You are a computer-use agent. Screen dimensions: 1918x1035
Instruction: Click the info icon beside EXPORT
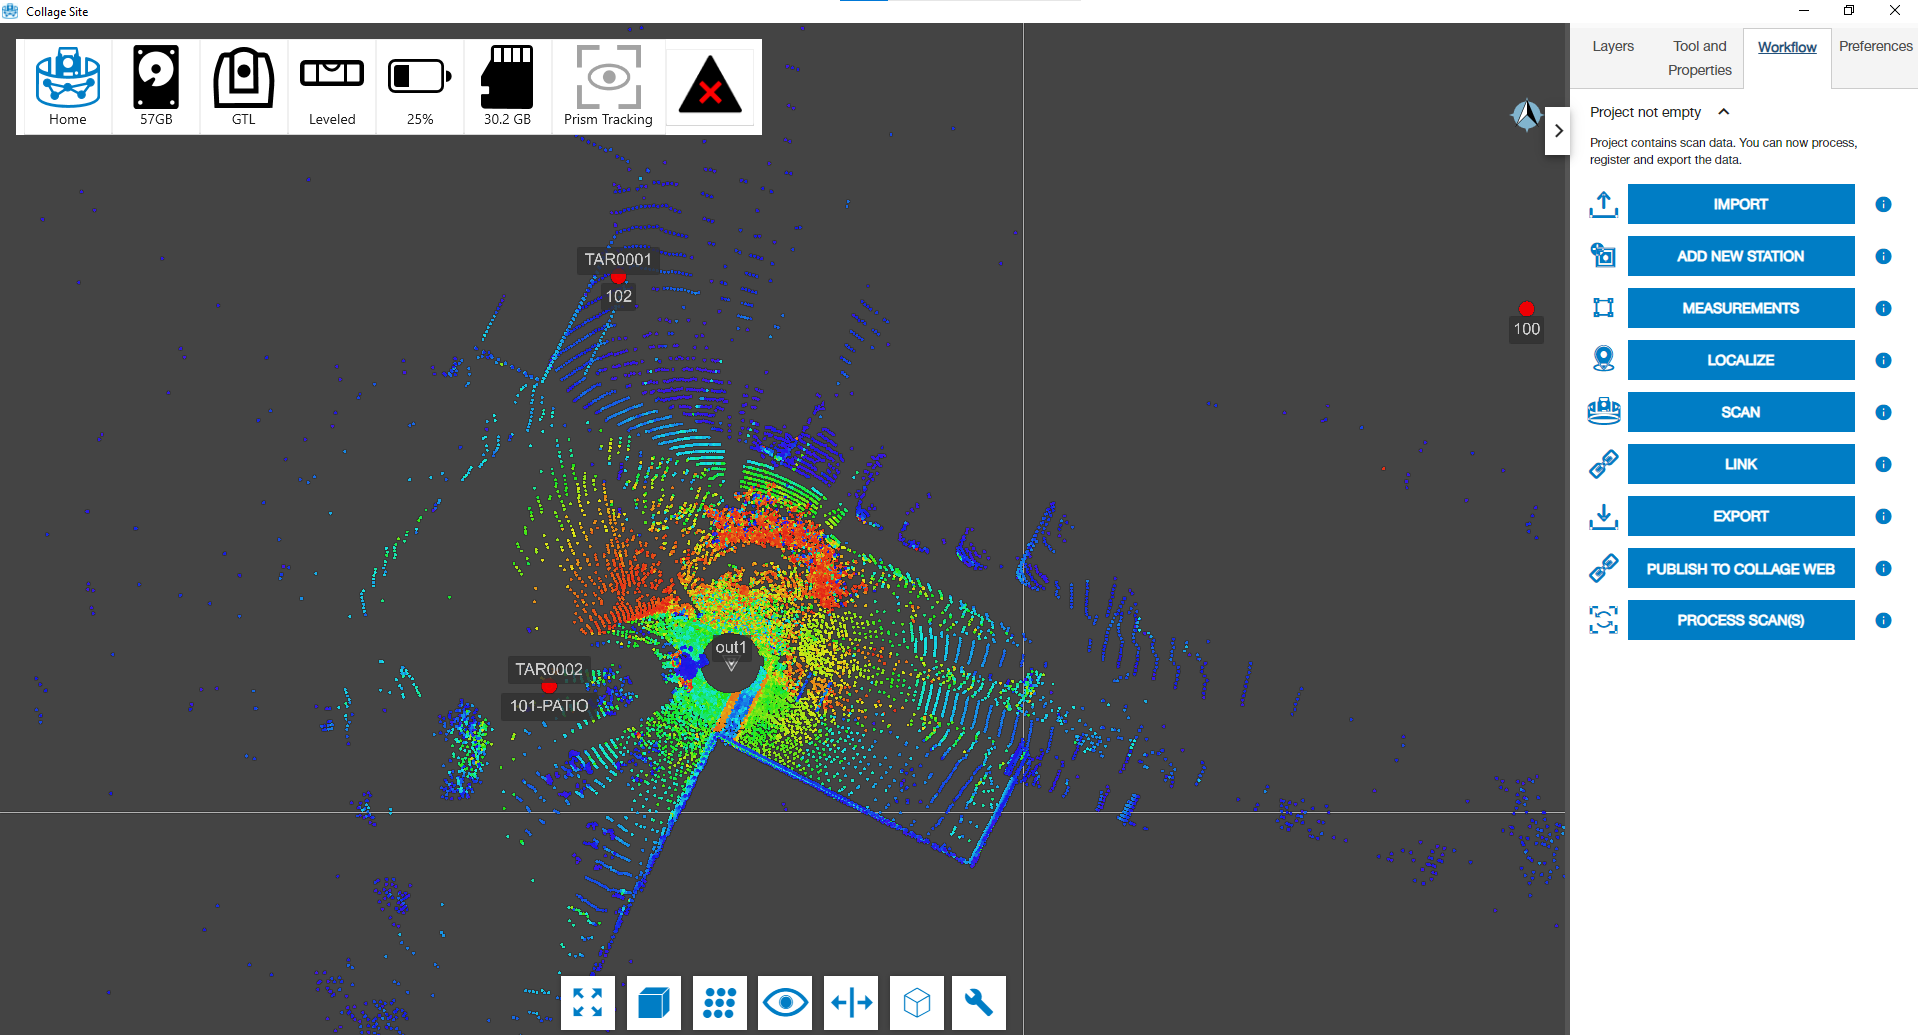point(1883,516)
